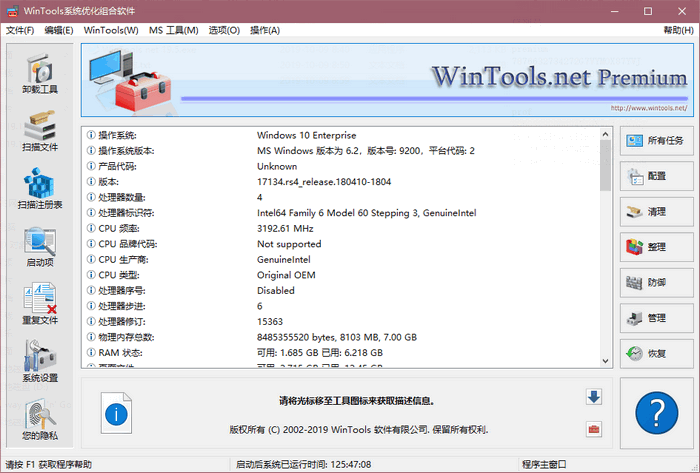Select the 版本: 17134.rs4_release row
Viewport: 700px width, 473px height.
click(x=341, y=182)
